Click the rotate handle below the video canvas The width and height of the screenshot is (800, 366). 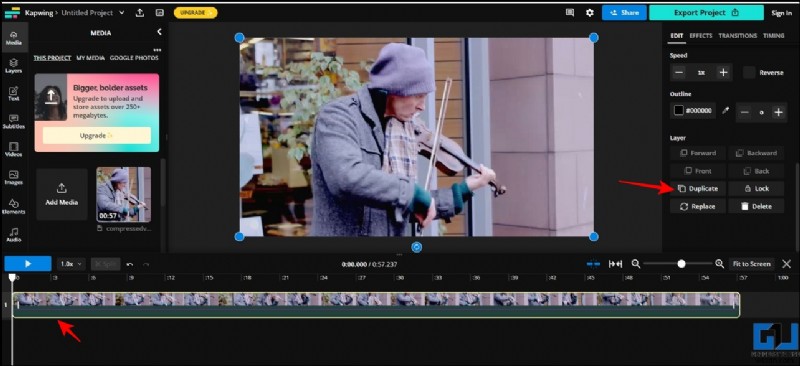[417, 247]
